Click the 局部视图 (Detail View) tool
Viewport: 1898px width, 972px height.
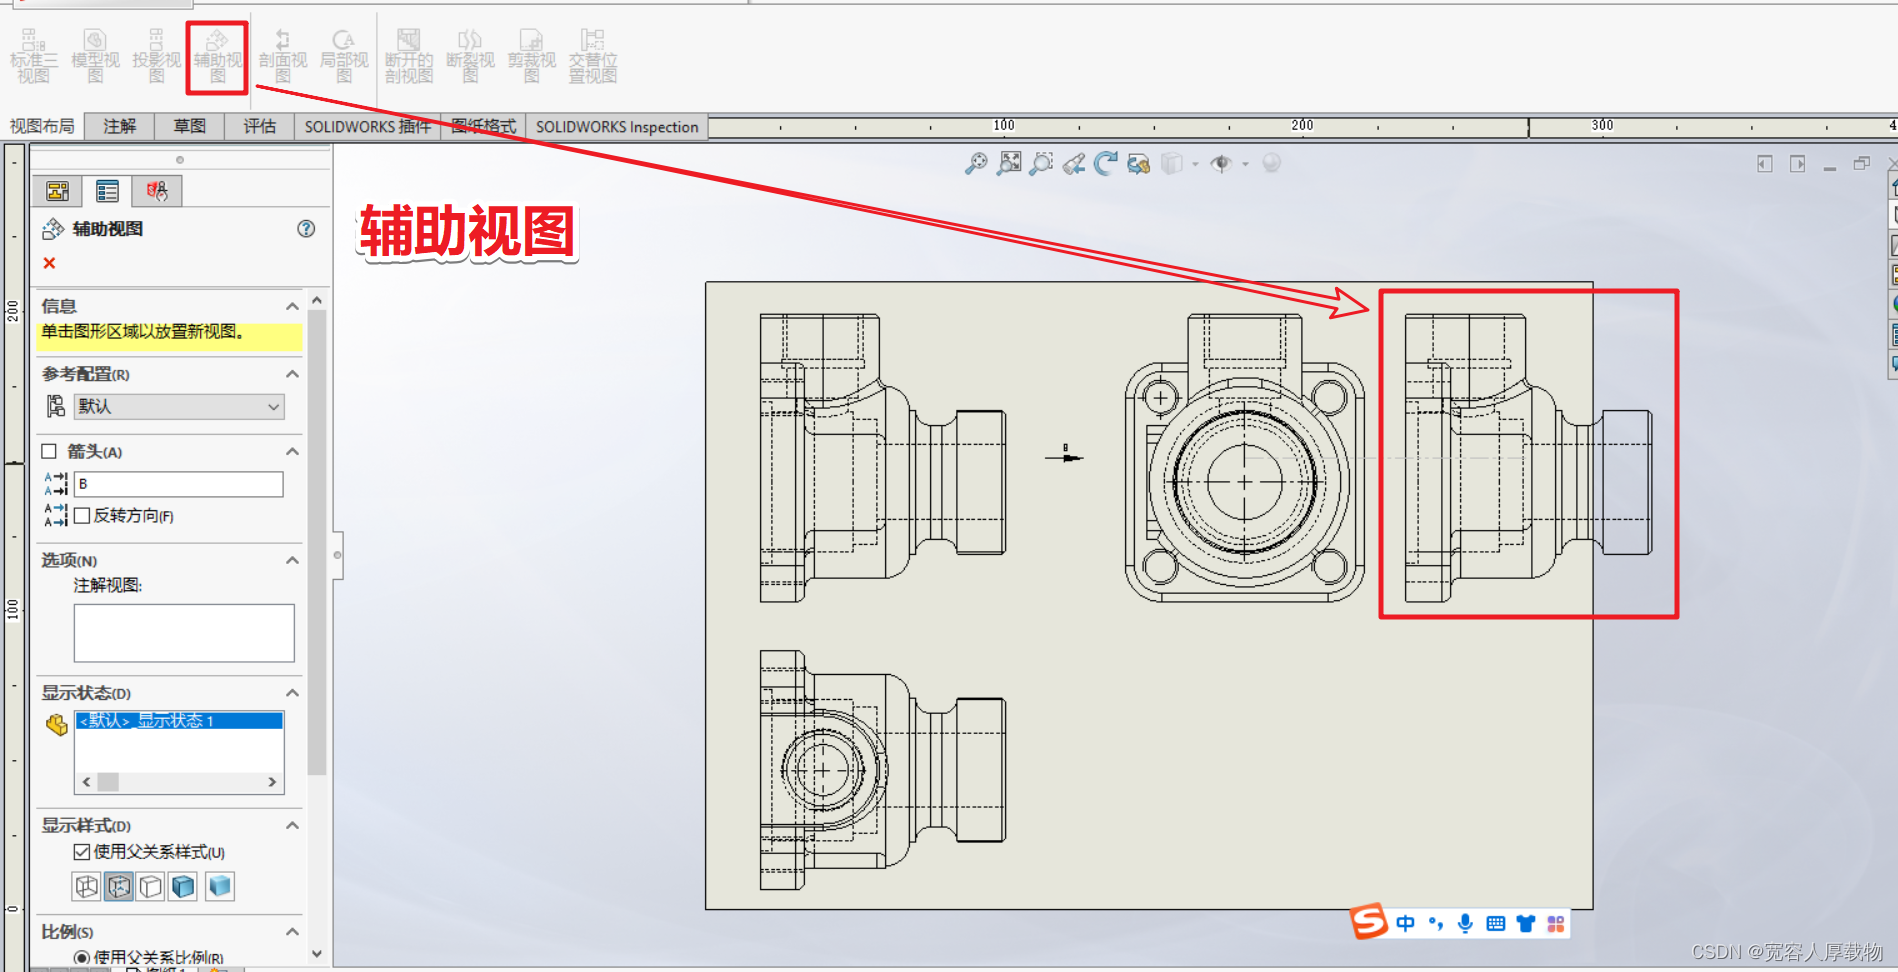click(344, 56)
